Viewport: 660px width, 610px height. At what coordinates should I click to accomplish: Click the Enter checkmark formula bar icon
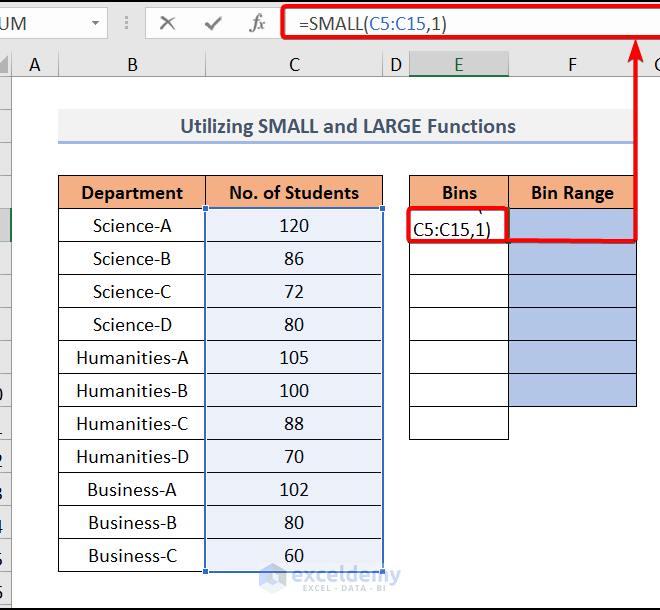point(213,23)
